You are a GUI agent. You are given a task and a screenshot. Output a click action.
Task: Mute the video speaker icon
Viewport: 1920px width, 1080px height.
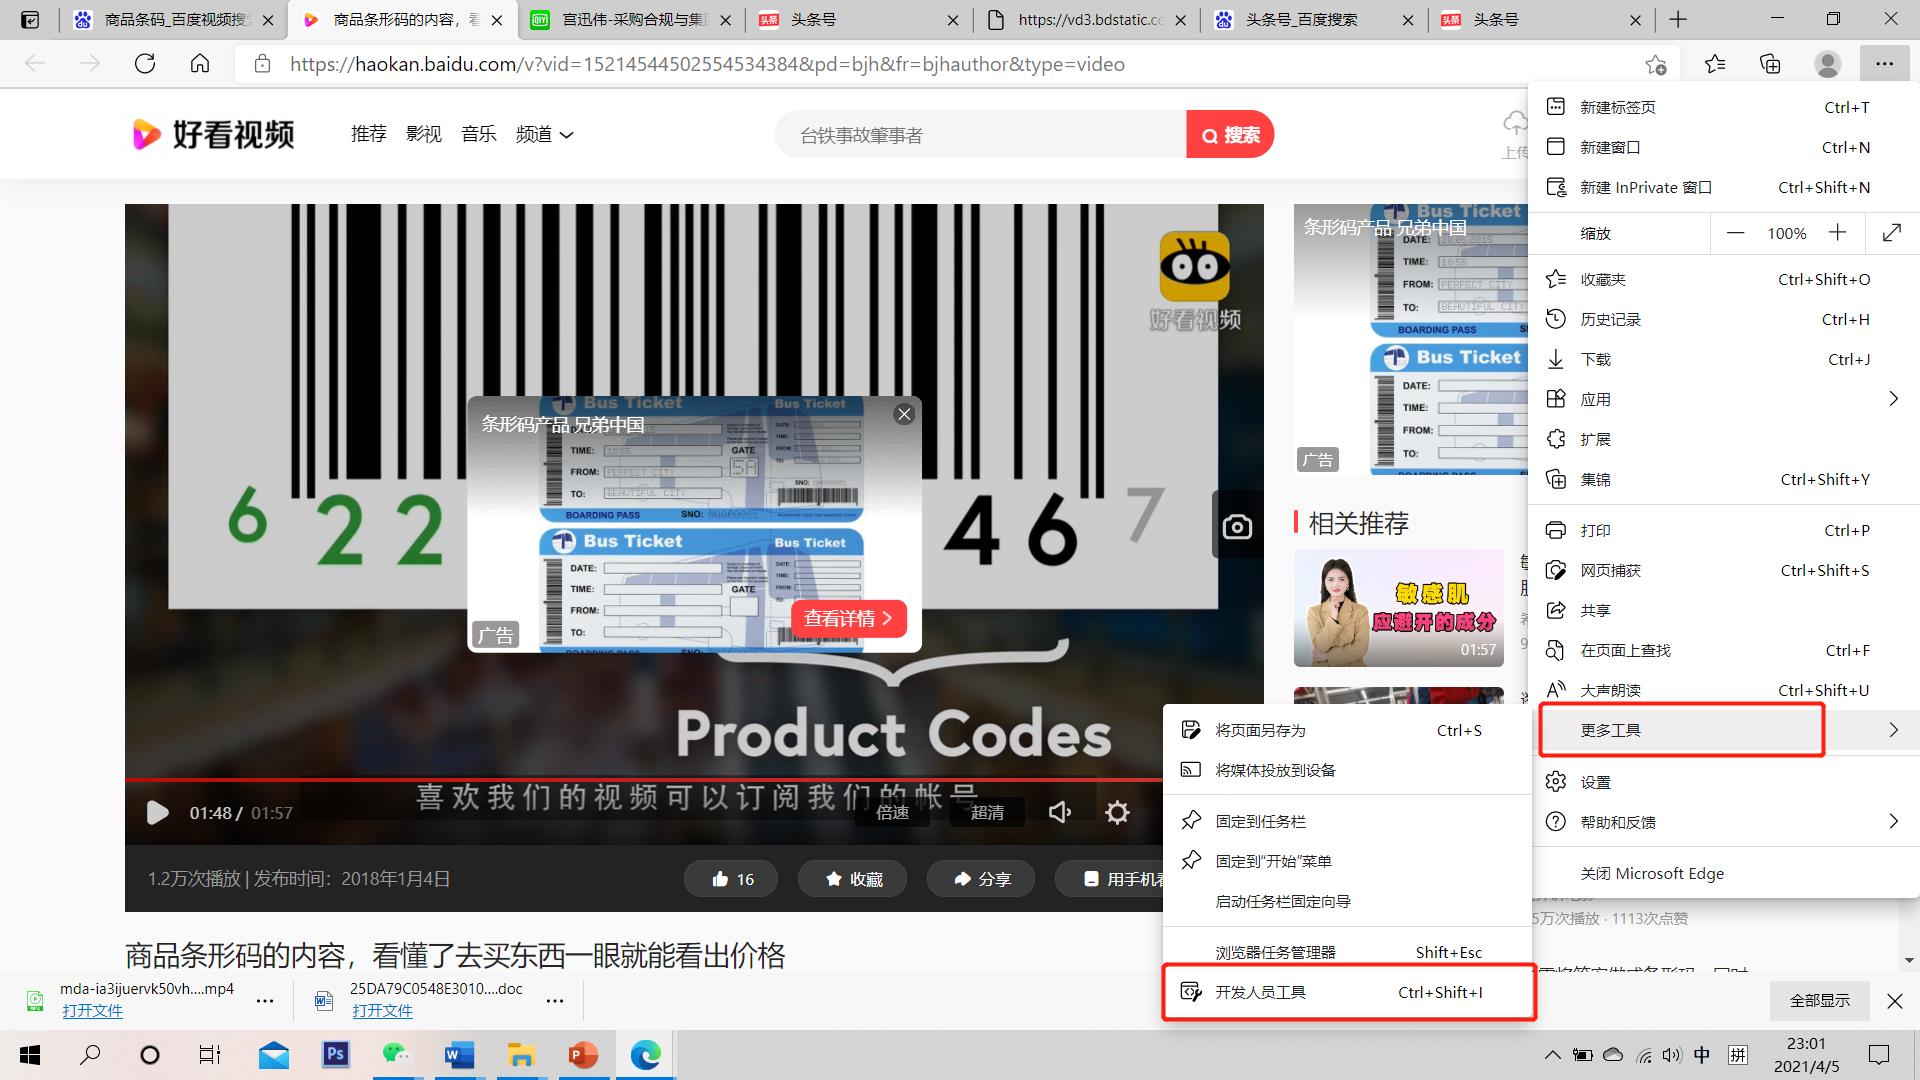click(x=1060, y=812)
